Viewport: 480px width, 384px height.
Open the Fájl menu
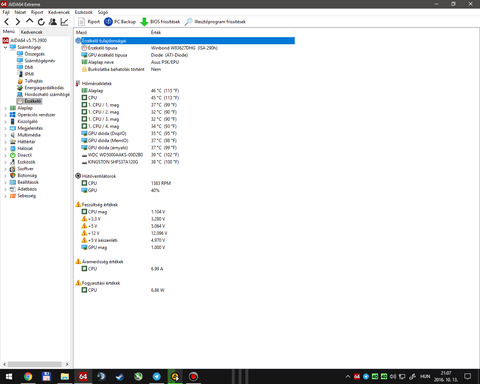(6, 12)
